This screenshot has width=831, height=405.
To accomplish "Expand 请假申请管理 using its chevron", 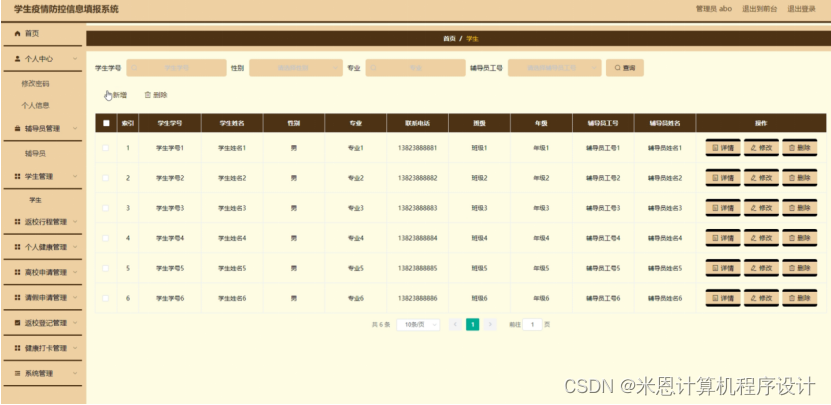I will click(x=75, y=298).
